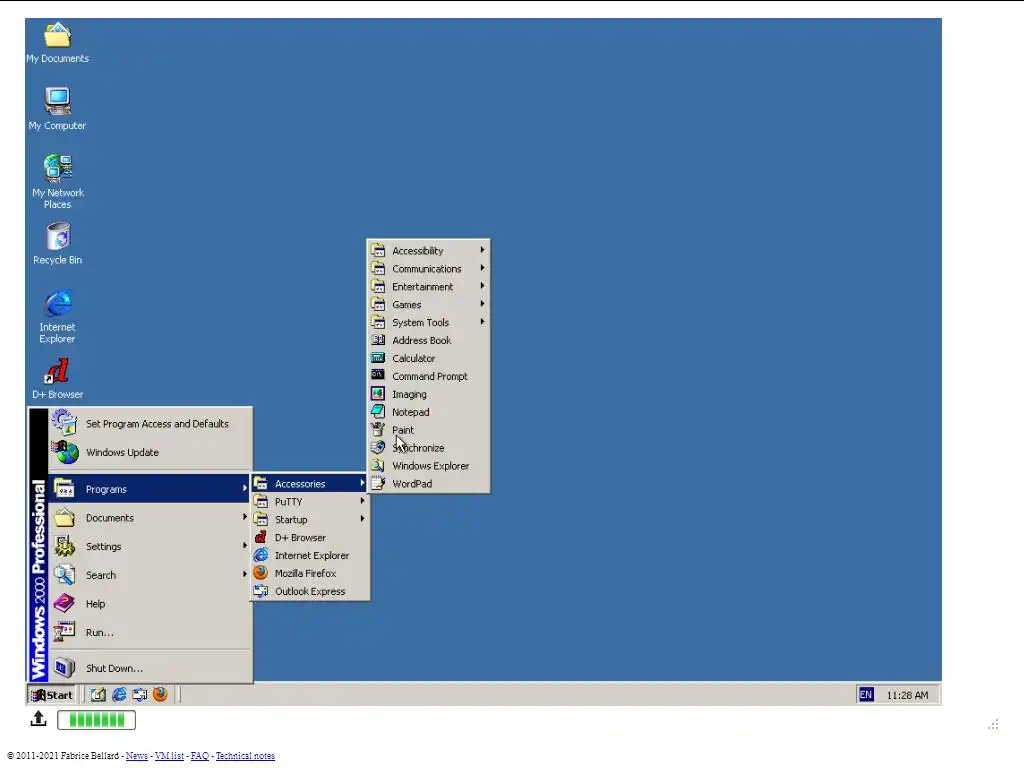Viewport: 1024px width, 768px height.
Task: Expand the Games submenu
Action: (x=428, y=304)
